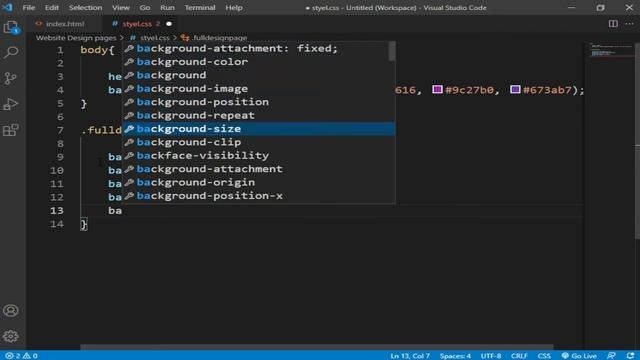The height and width of the screenshot is (360, 640).
Task: Open the notifications bell in status bar
Action: click(x=630, y=356)
